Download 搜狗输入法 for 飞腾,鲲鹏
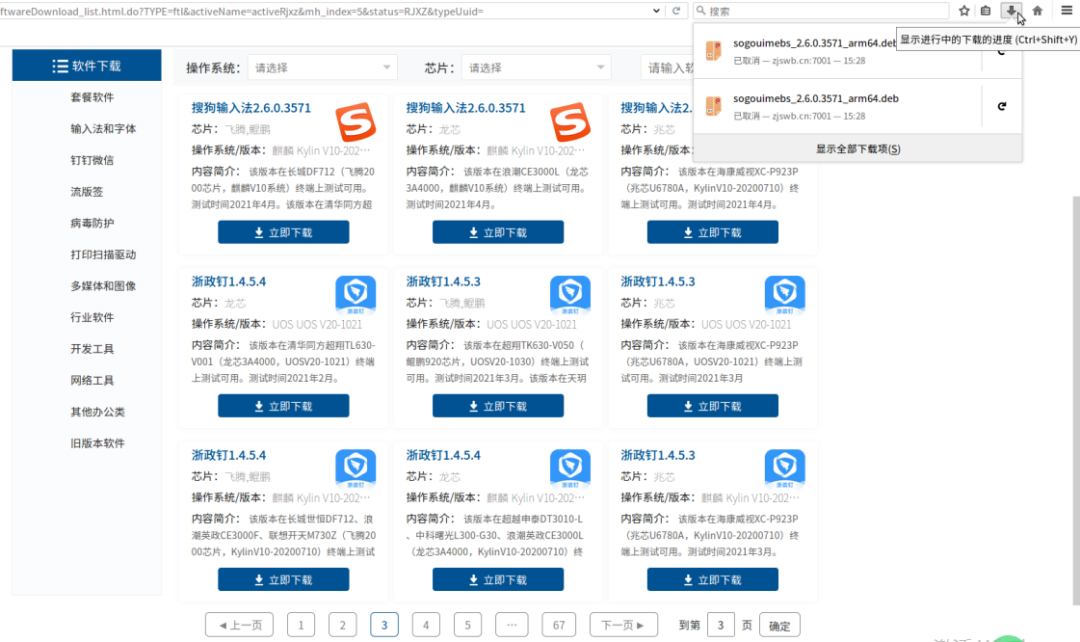Viewport: 1080px width, 642px height. (283, 232)
